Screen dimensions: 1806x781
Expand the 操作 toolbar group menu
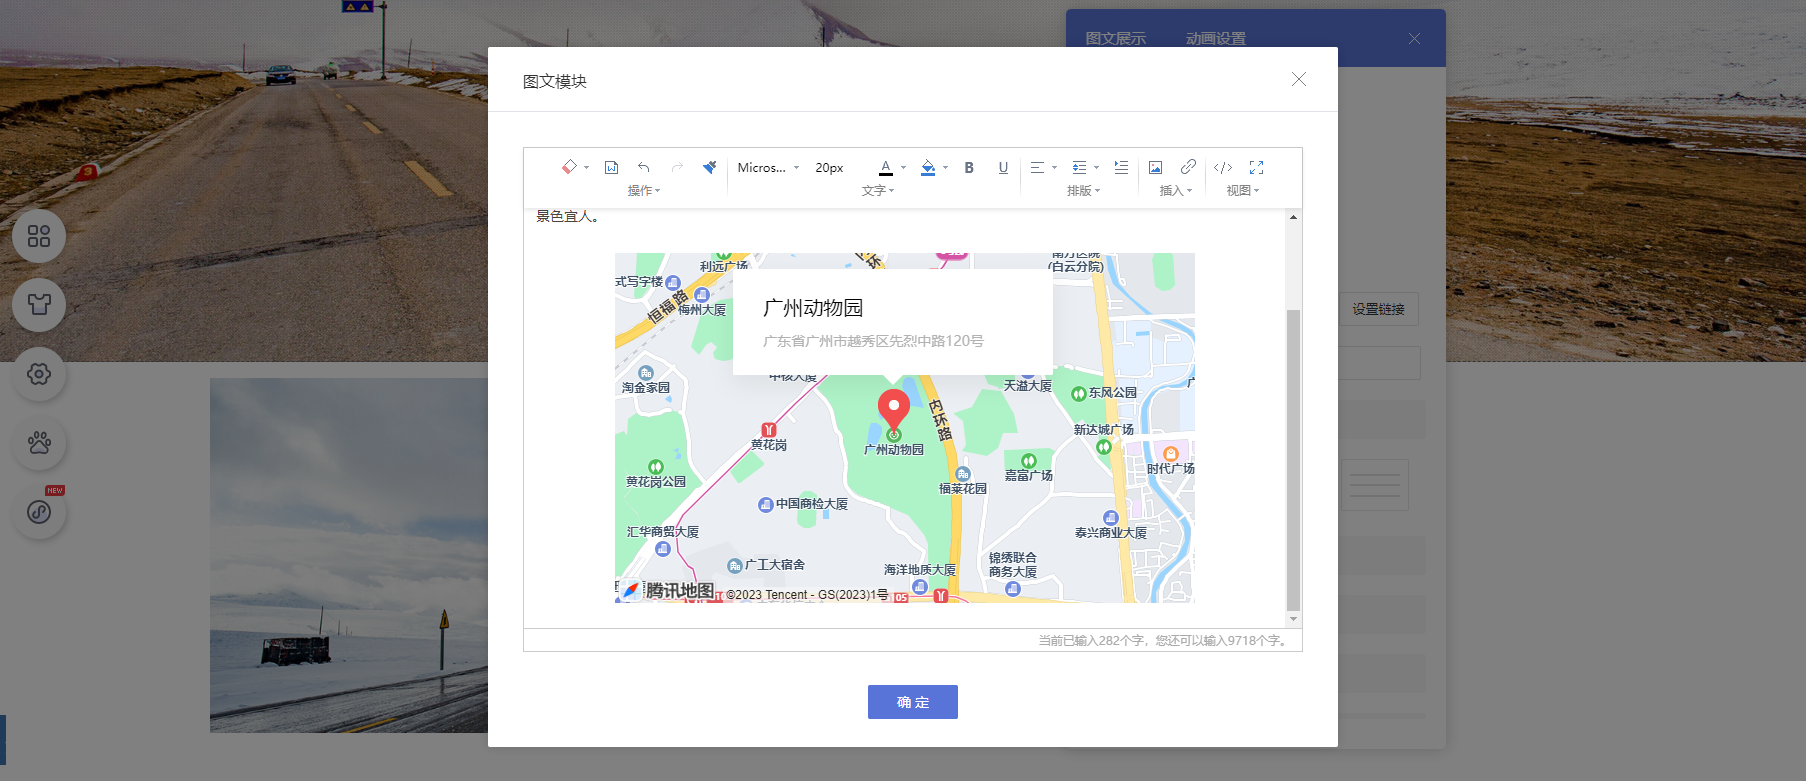coord(644,190)
